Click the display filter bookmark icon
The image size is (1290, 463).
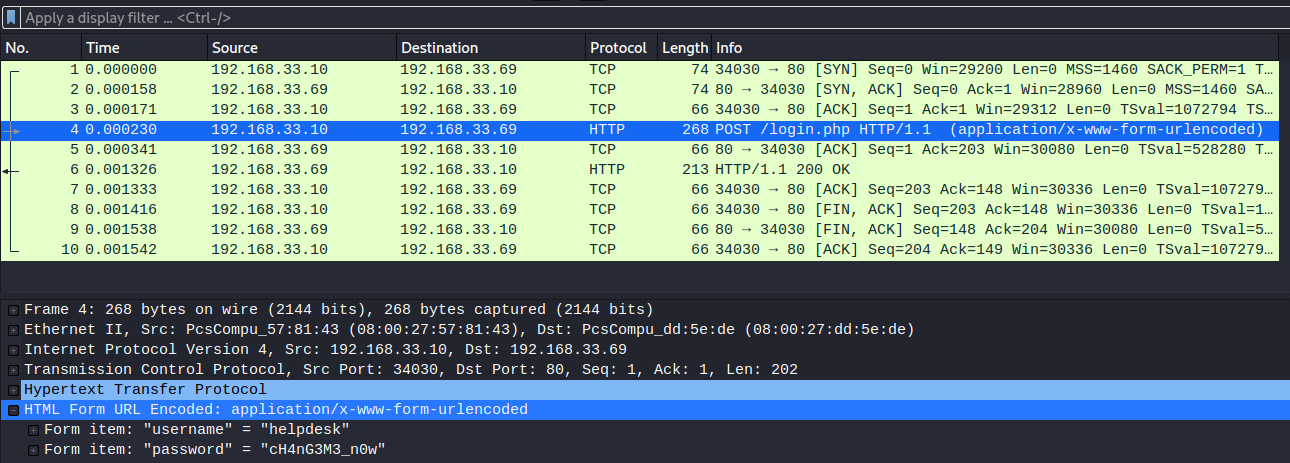(11, 18)
